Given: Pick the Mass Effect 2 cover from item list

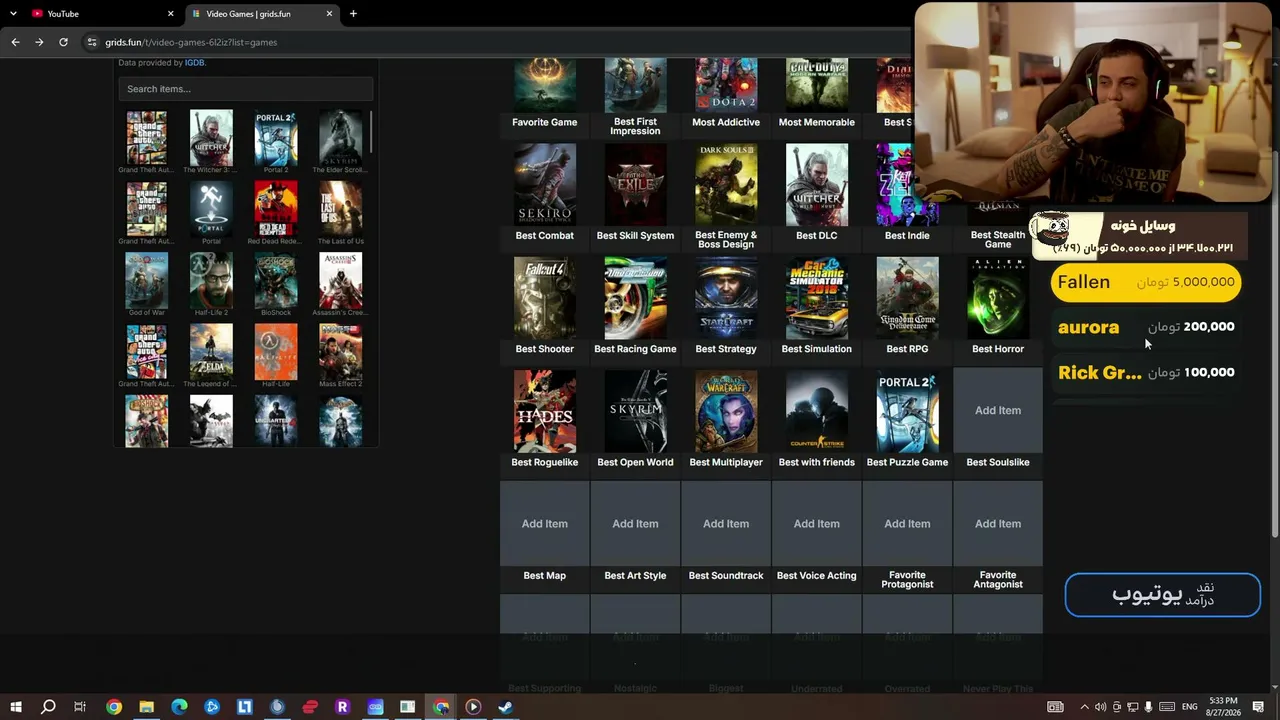Looking at the screenshot, I should (340, 352).
